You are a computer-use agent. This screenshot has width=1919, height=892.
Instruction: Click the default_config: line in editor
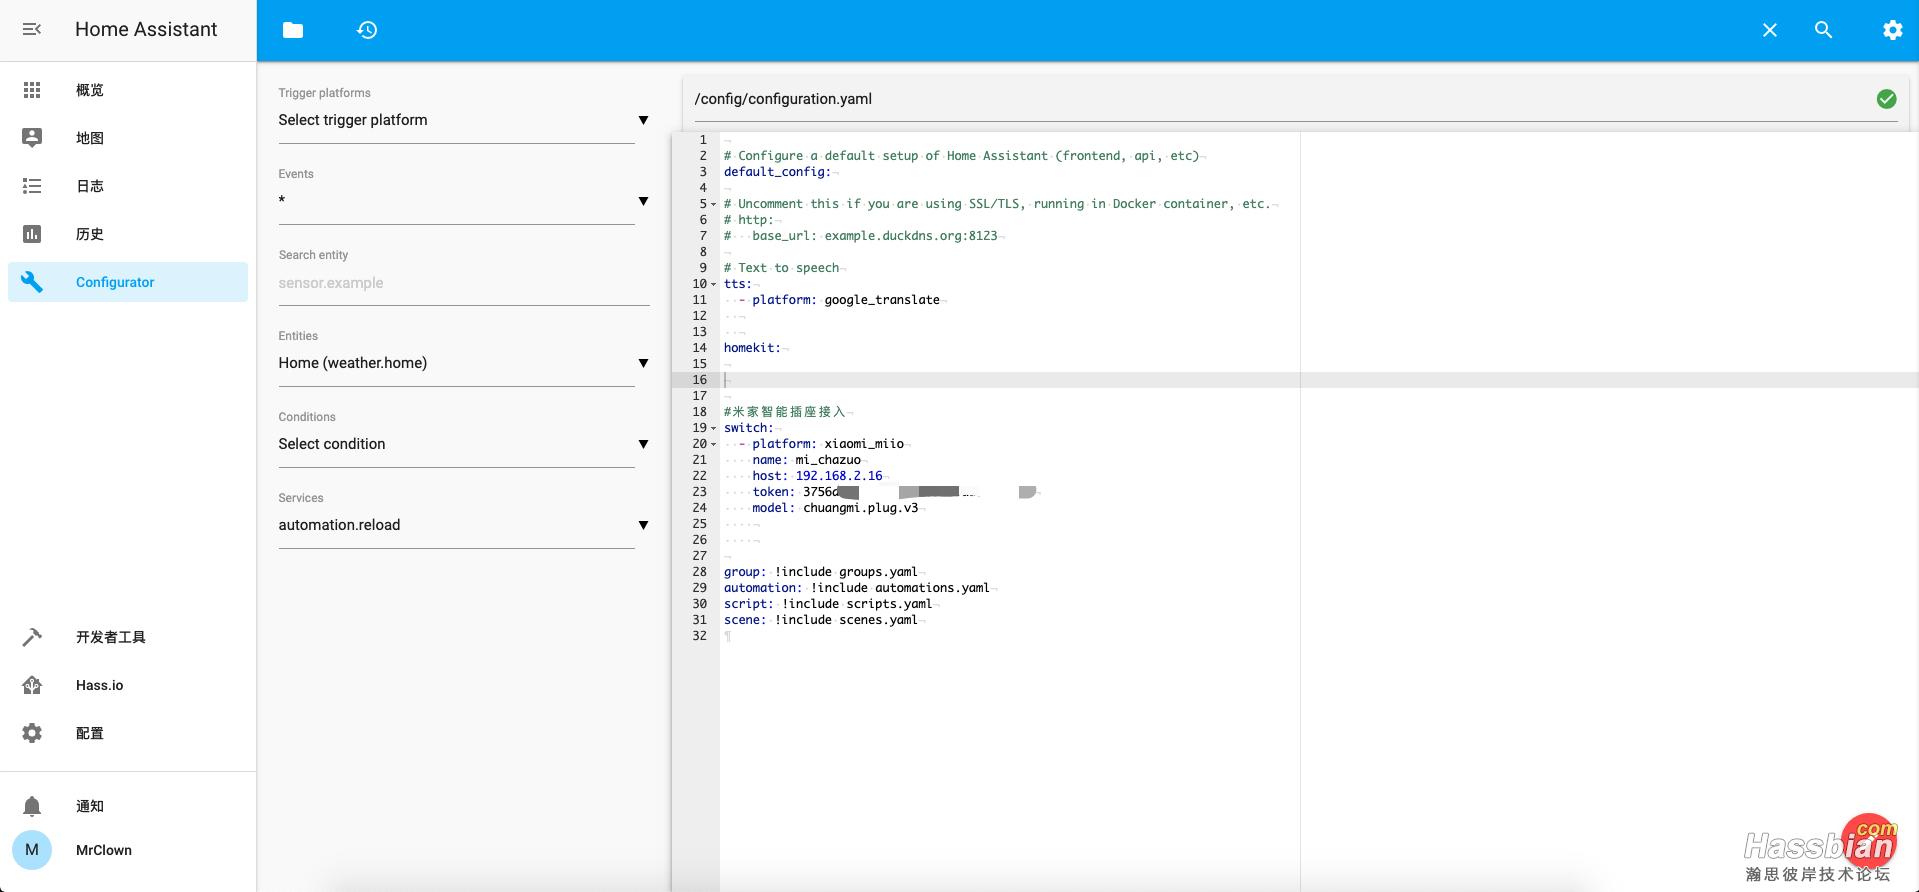tap(777, 172)
